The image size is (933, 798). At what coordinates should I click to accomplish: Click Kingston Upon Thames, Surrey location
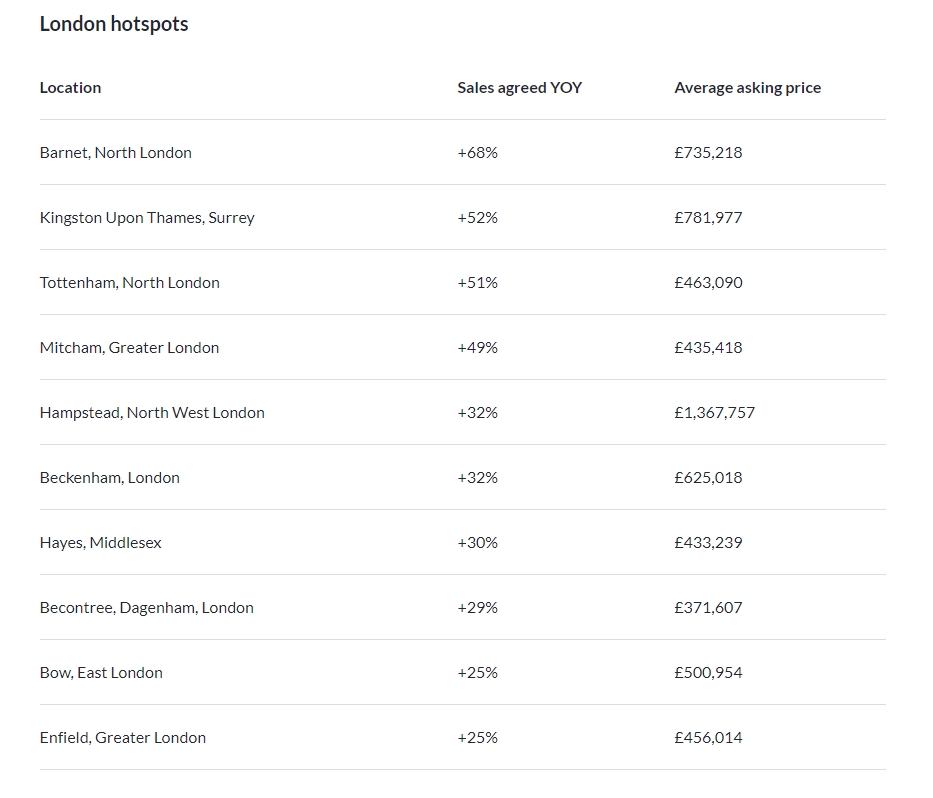coord(147,218)
